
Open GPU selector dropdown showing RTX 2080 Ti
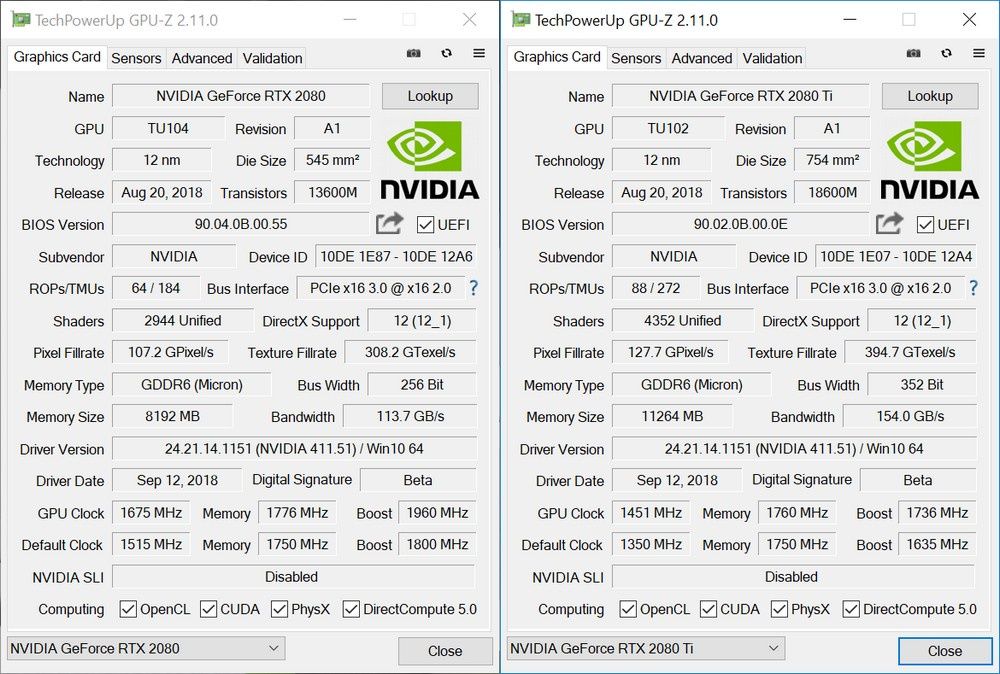click(646, 648)
